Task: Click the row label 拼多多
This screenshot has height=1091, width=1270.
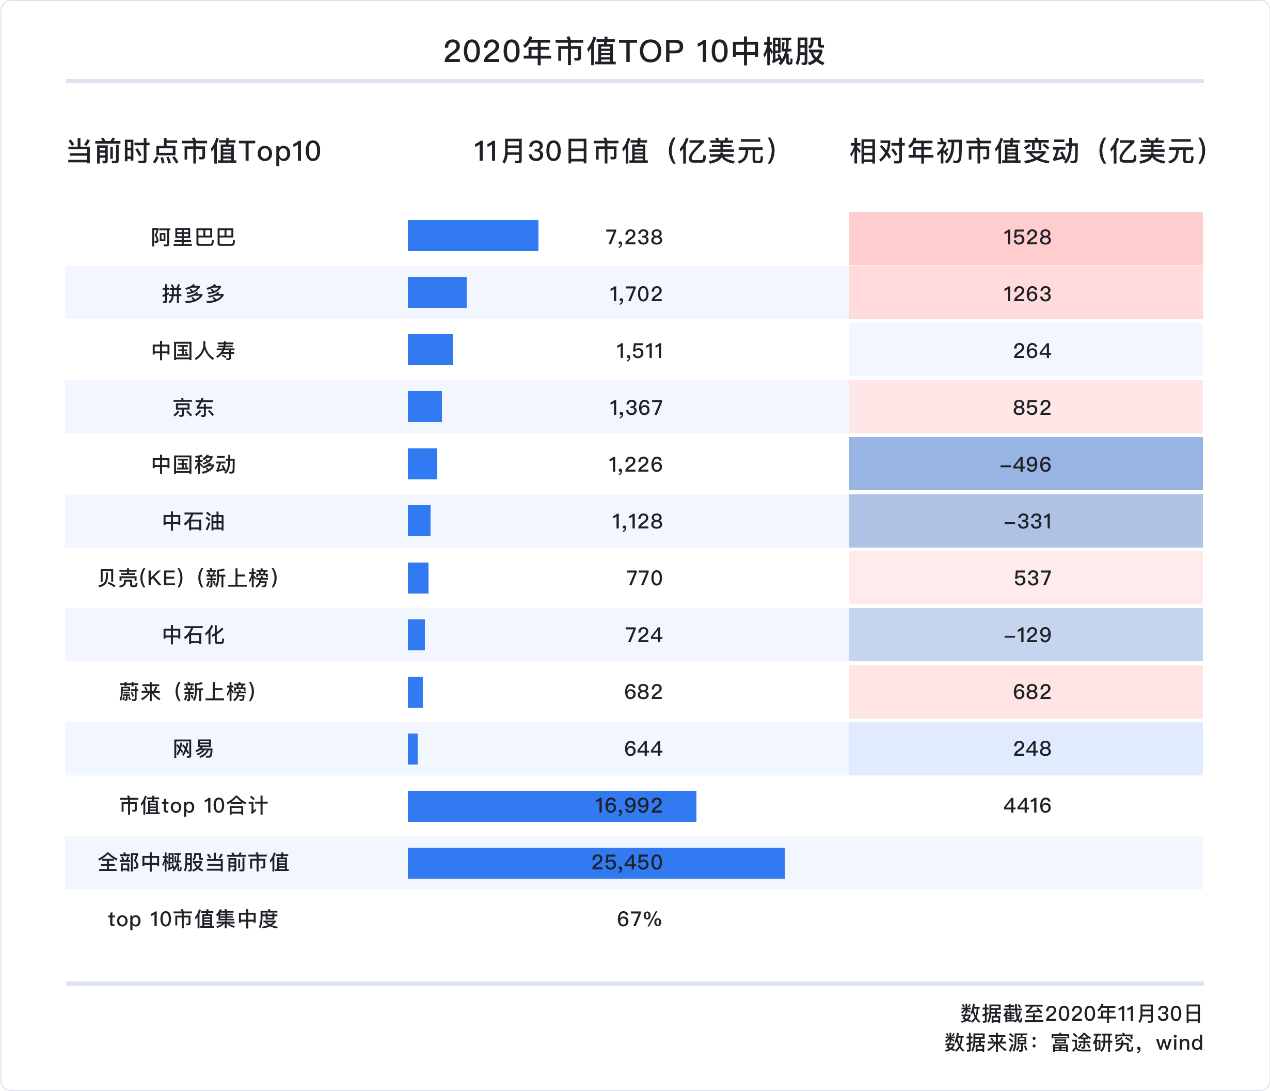Action: click(194, 294)
